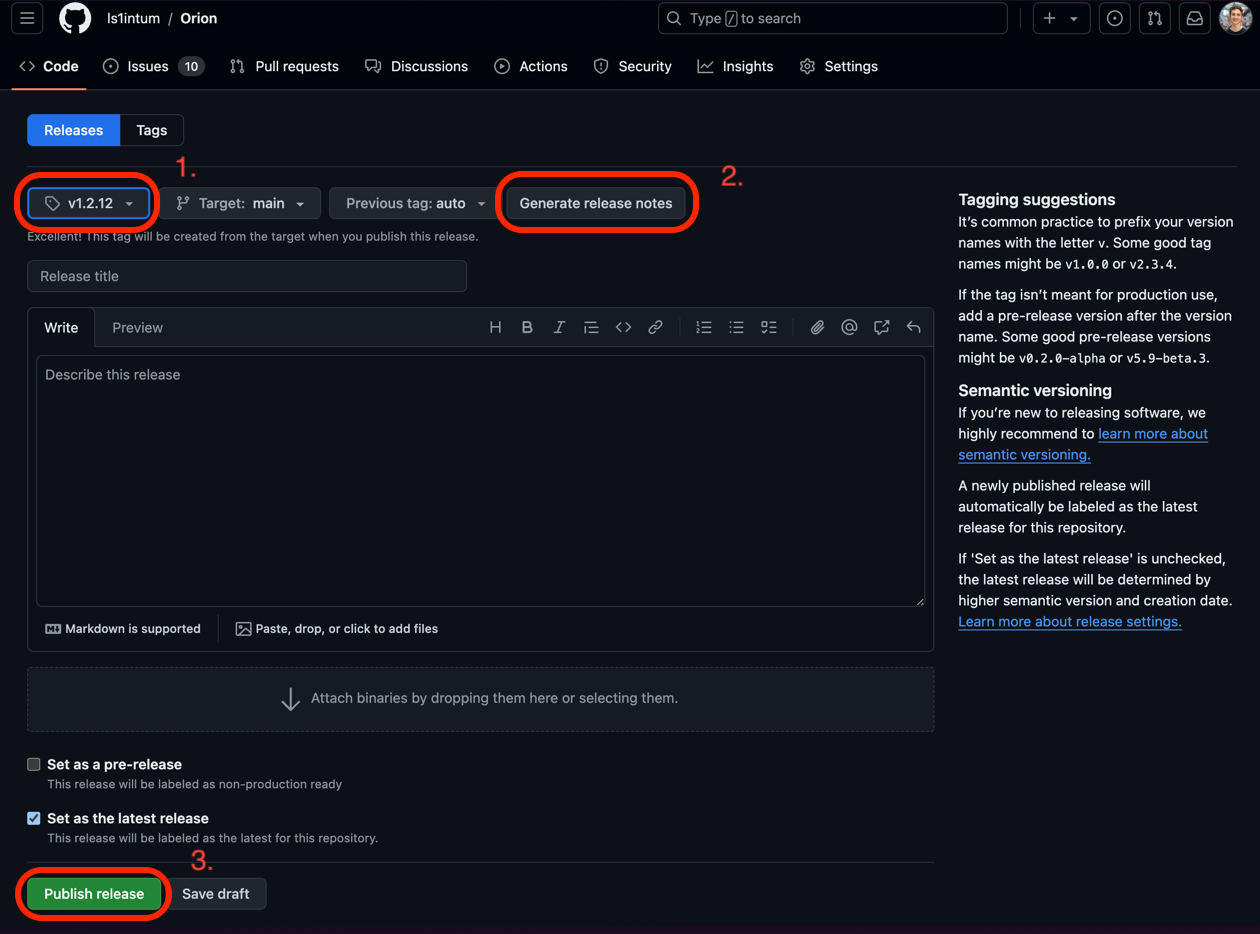Click Save draft
The image size is (1260, 934).
pos(216,894)
